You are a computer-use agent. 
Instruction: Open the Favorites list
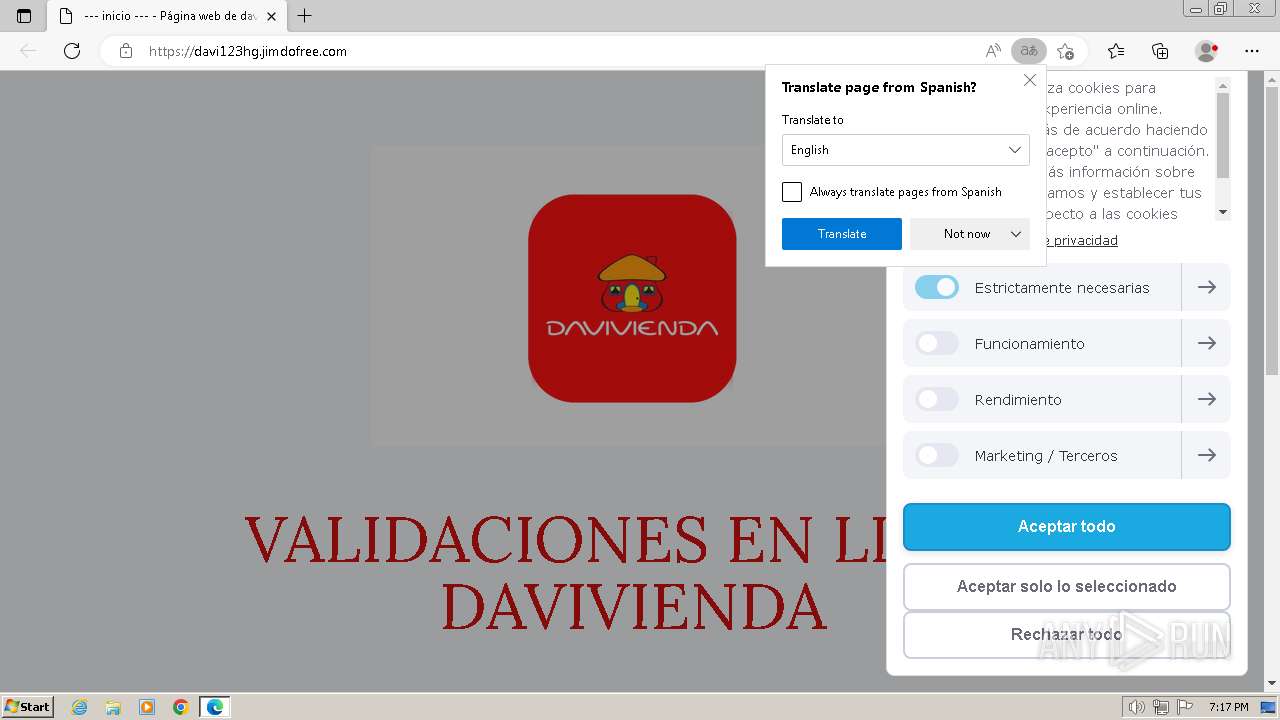1116,51
